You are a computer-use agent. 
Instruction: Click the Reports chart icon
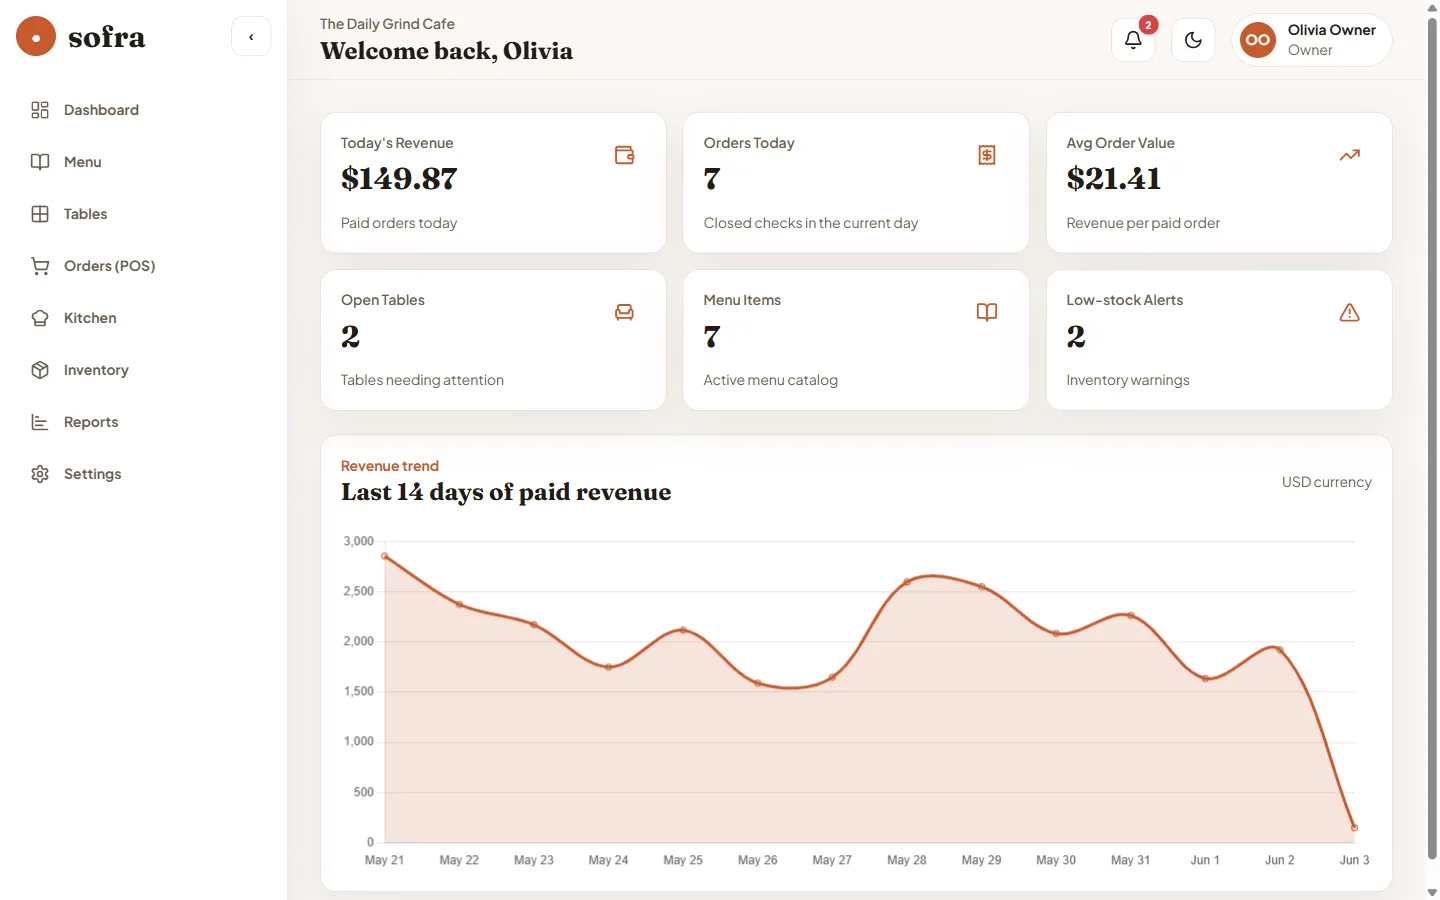[x=40, y=422]
